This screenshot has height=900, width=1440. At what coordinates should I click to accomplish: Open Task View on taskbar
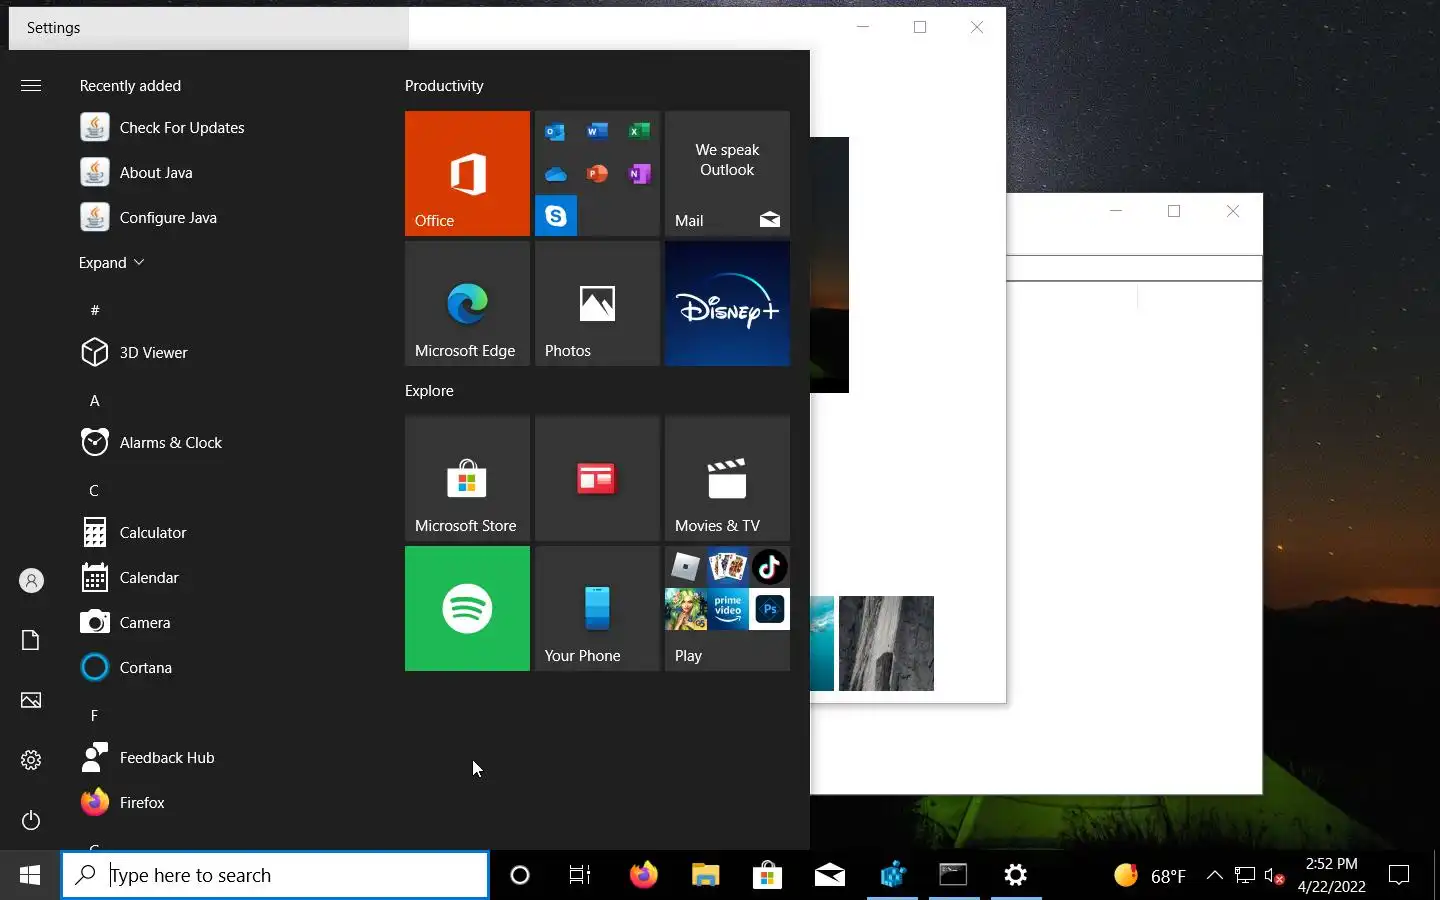point(580,876)
